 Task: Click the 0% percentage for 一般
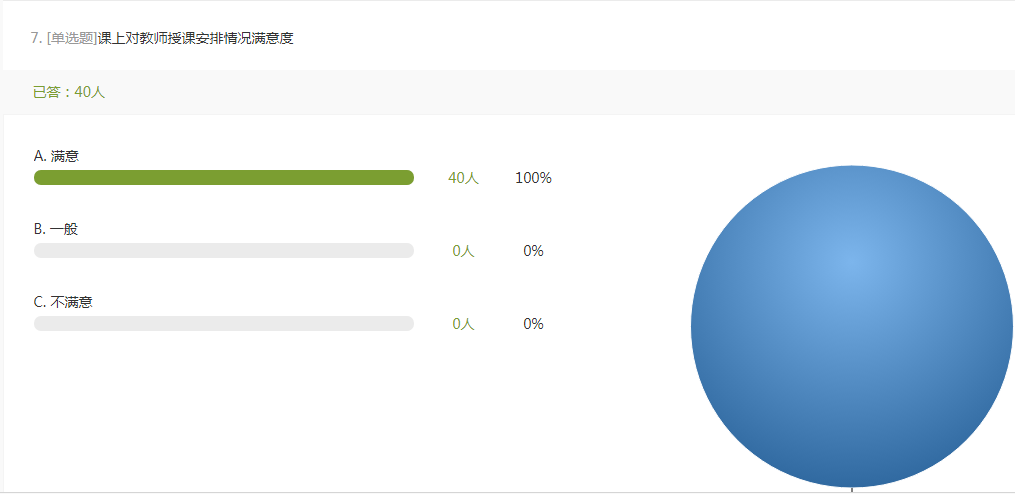click(533, 251)
